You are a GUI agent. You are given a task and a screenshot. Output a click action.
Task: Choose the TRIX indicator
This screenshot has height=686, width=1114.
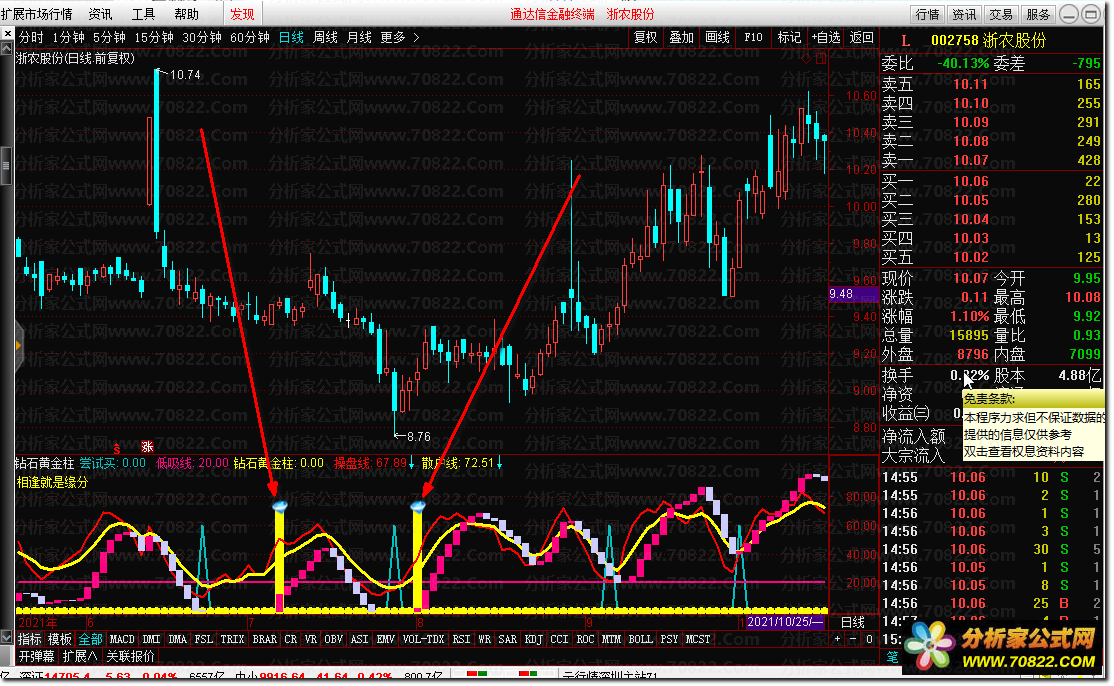tap(232, 639)
